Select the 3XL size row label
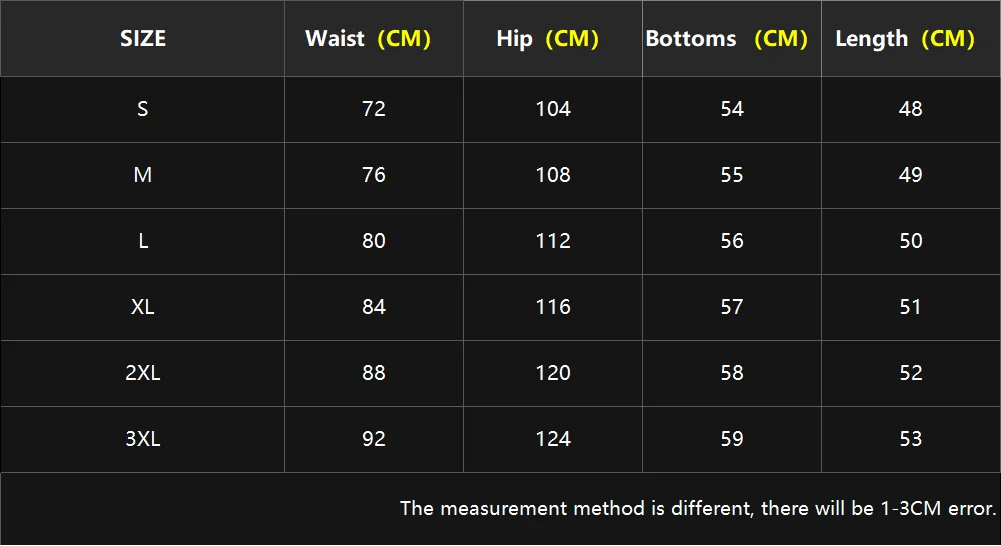 point(143,439)
